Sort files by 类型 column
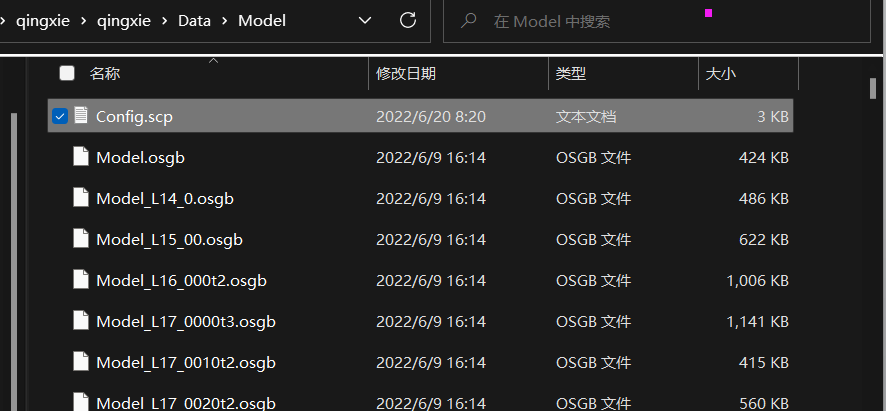The height and width of the screenshot is (411, 886). [571, 73]
